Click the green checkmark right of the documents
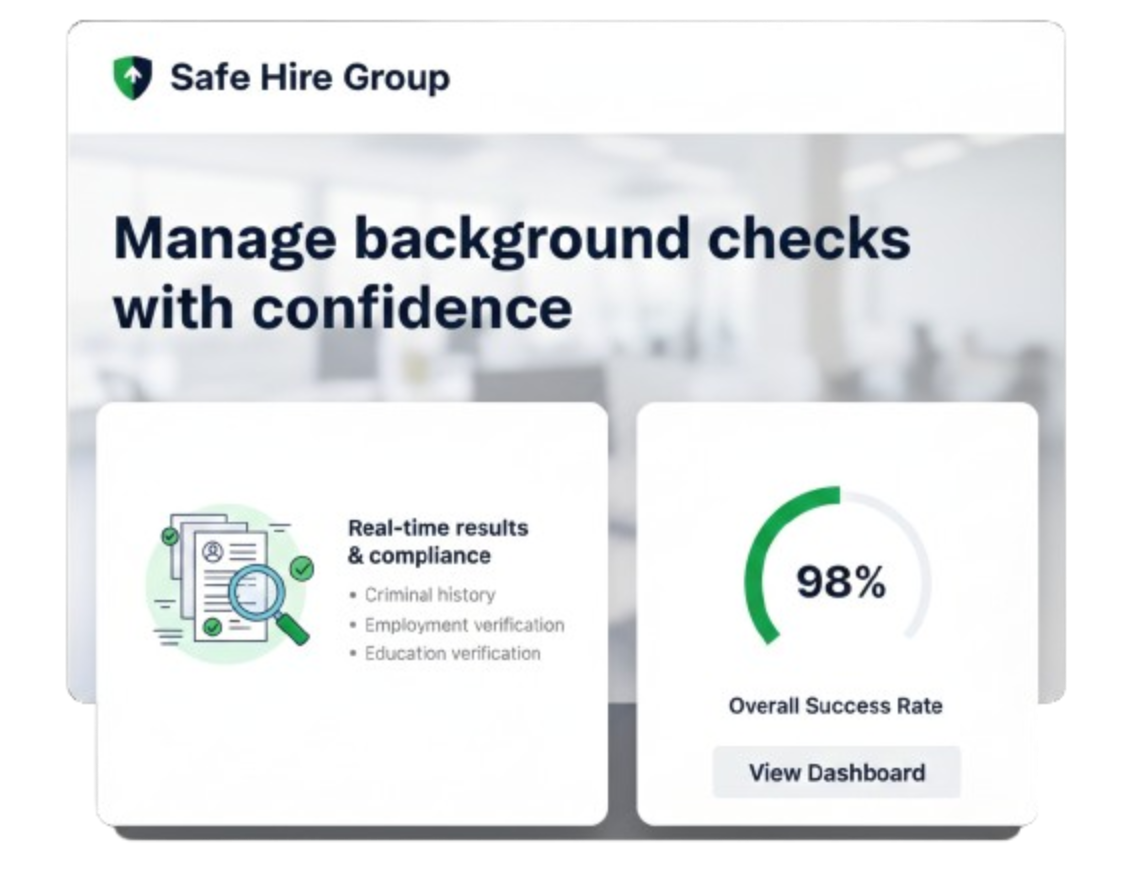 pyautogui.click(x=301, y=569)
